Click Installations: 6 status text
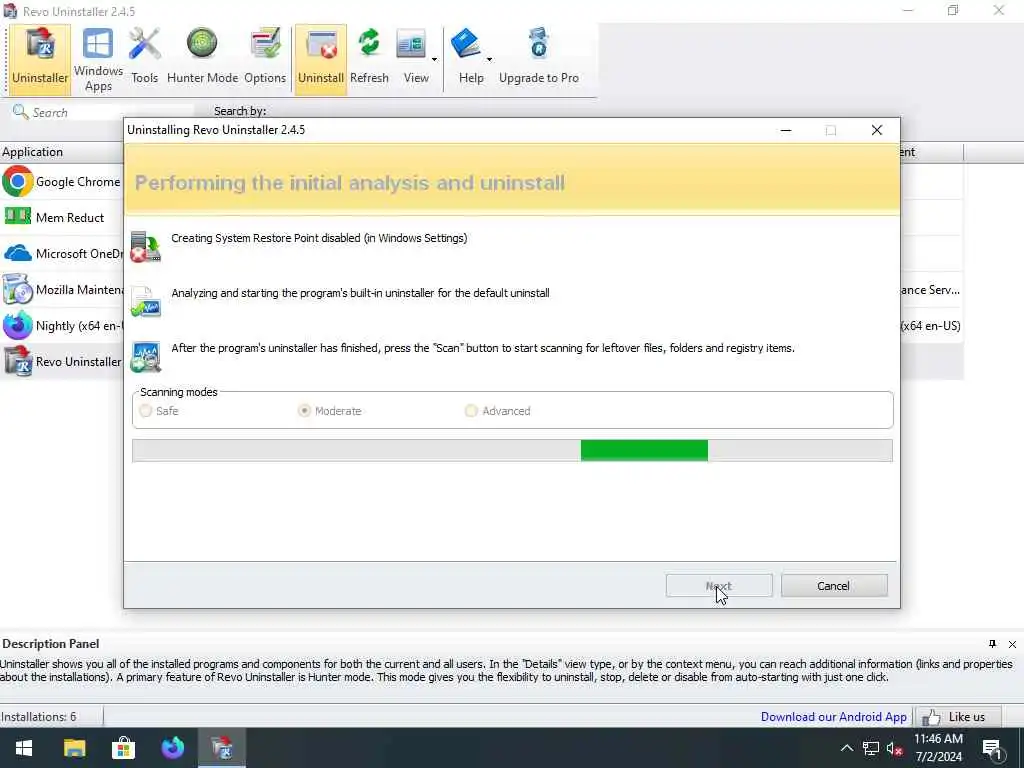Image resolution: width=1024 pixels, height=768 pixels. pyautogui.click(x=39, y=716)
